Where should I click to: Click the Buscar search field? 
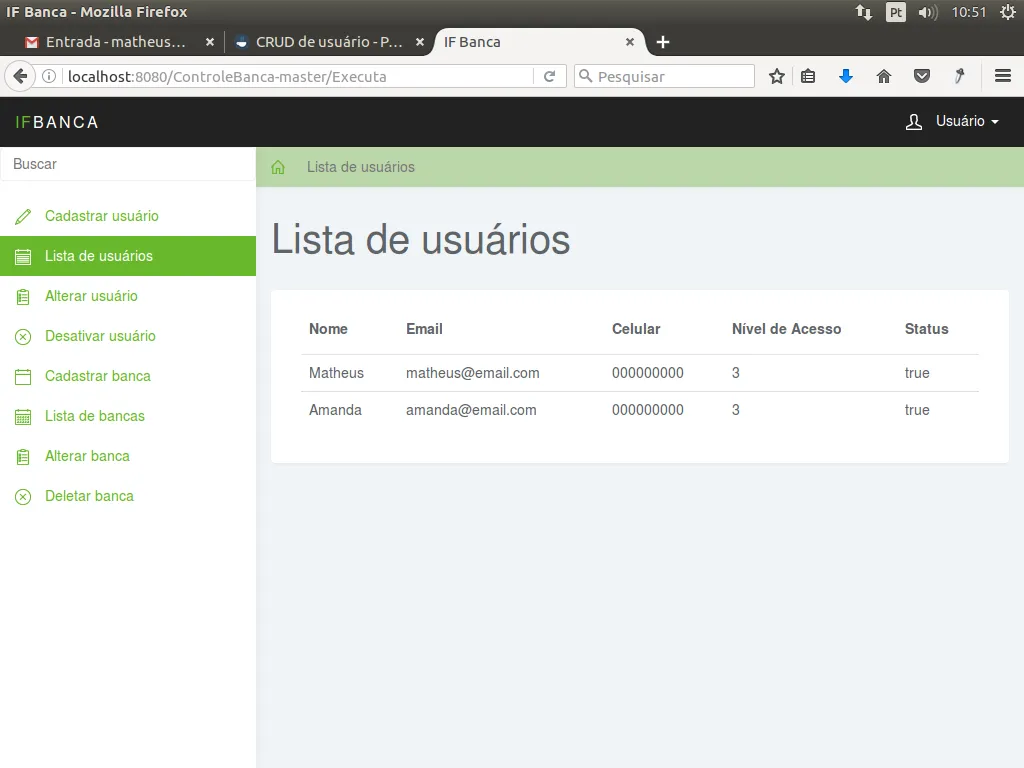(128, 164)
